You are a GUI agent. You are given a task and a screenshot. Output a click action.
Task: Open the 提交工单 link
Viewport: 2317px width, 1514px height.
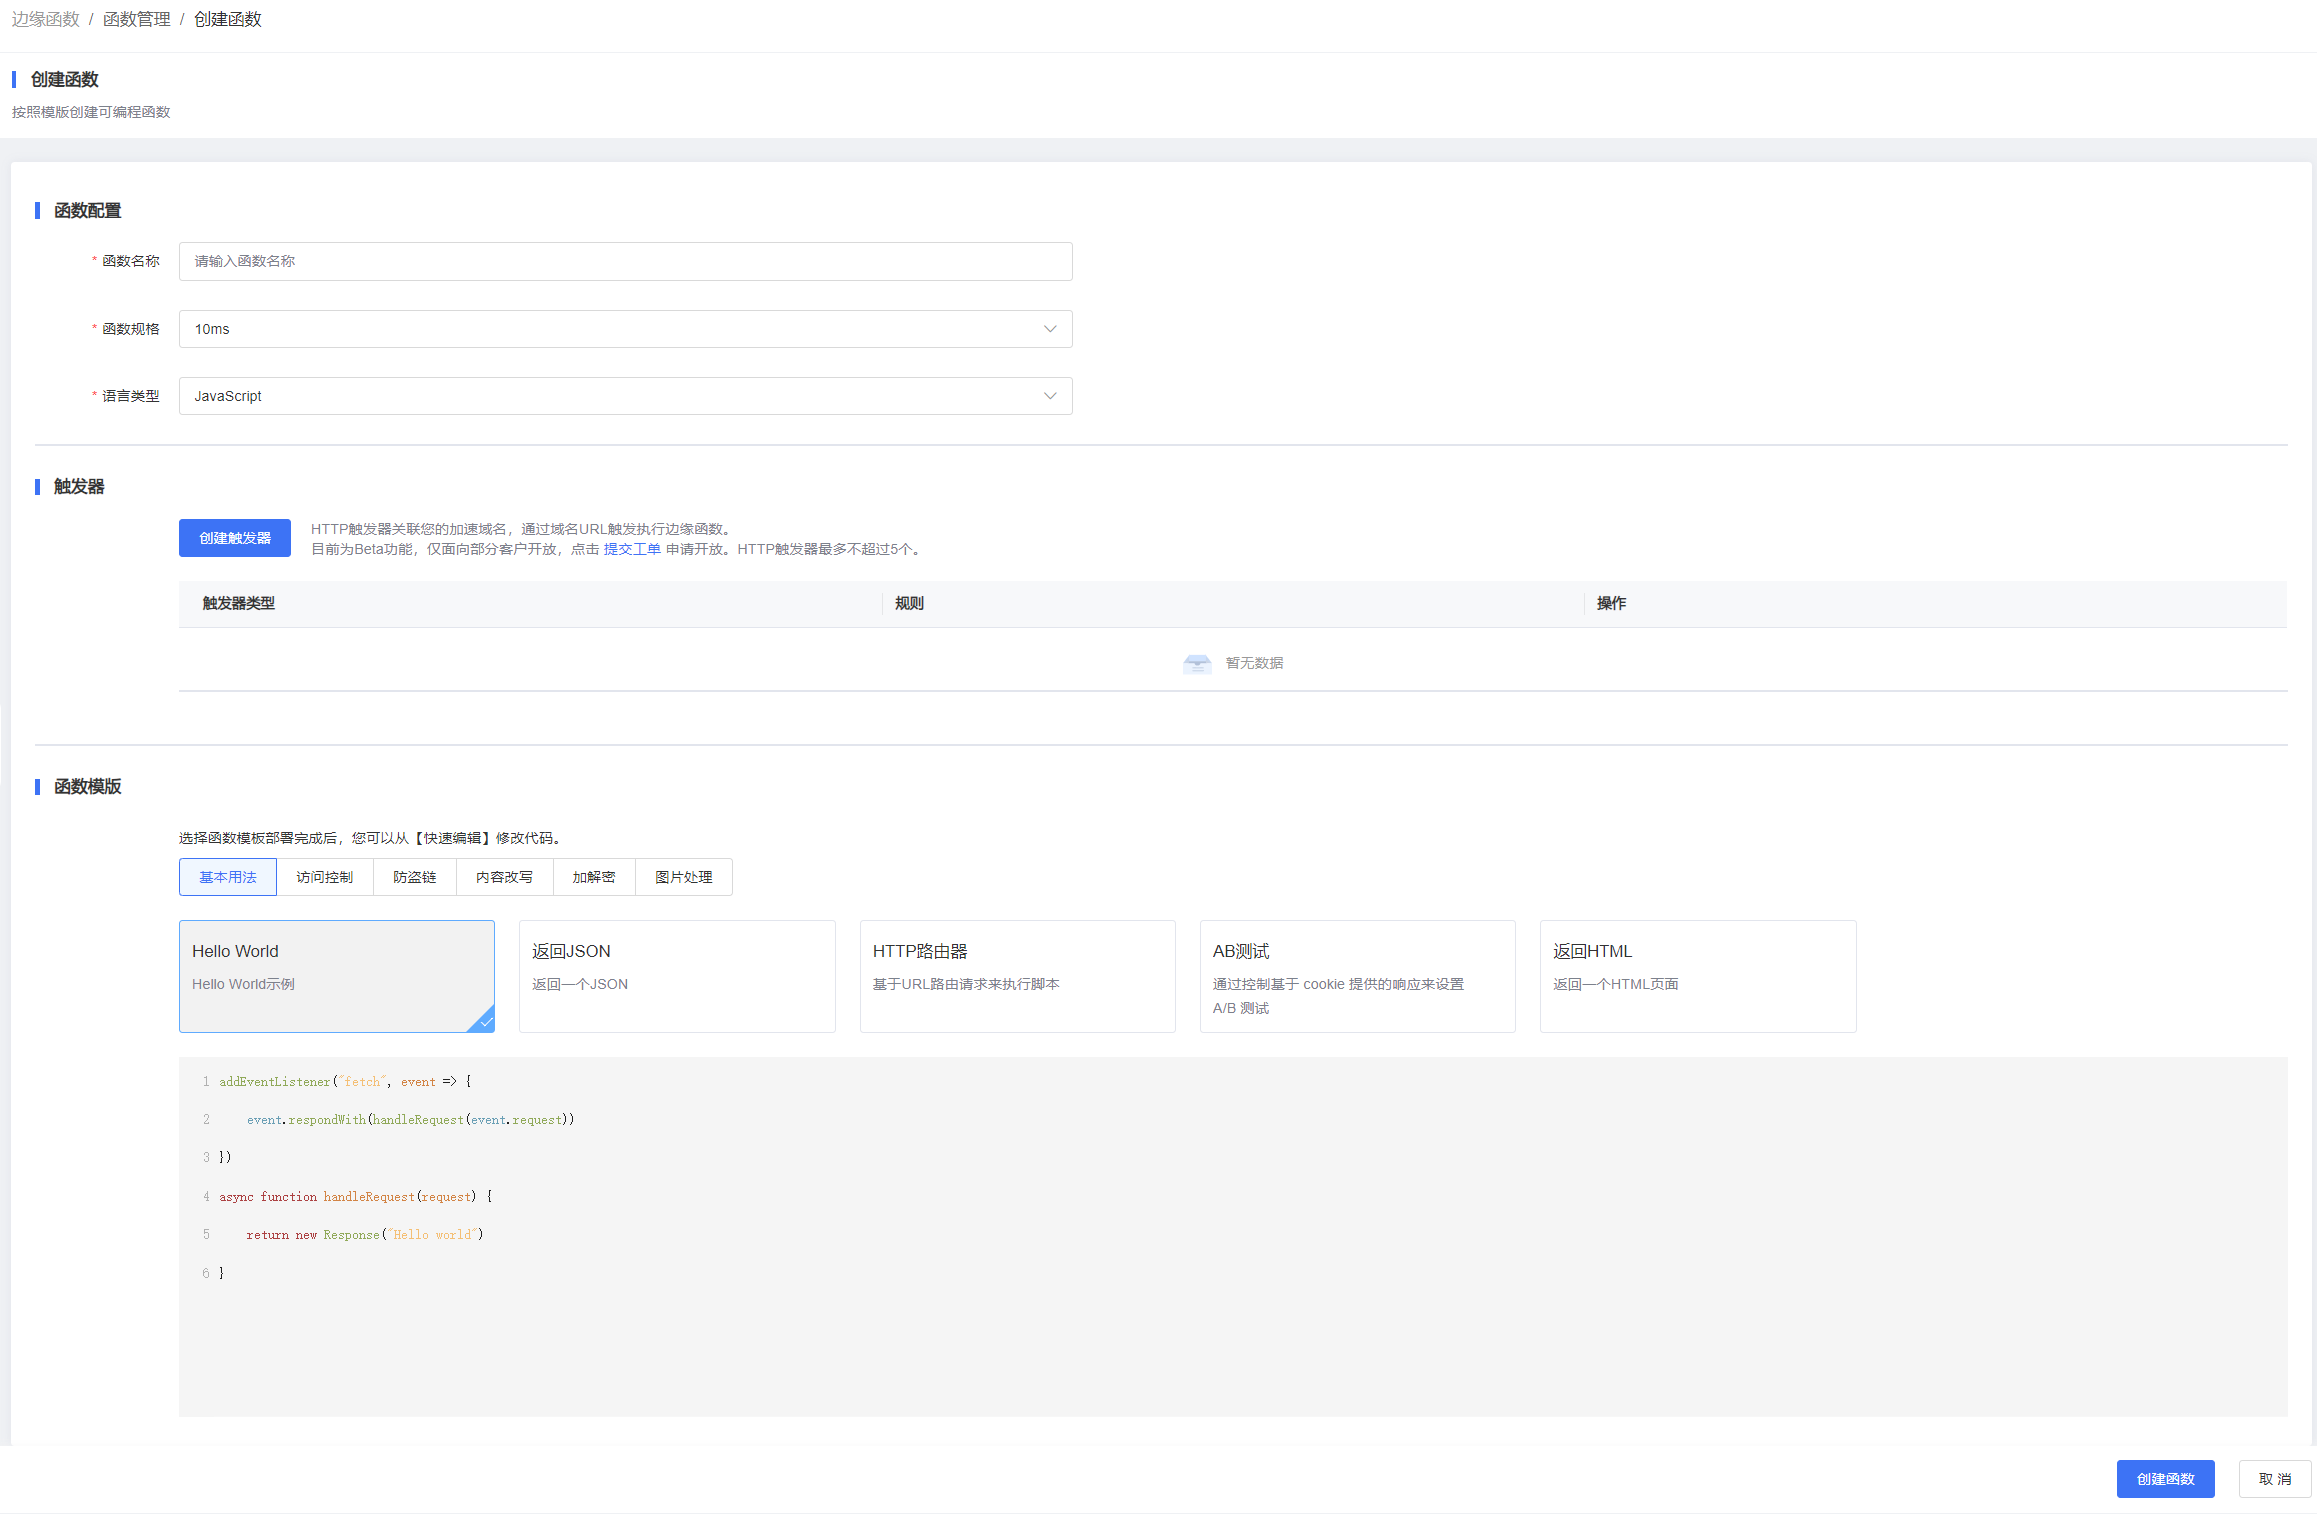pyautogui.click(x=632, y=549)
